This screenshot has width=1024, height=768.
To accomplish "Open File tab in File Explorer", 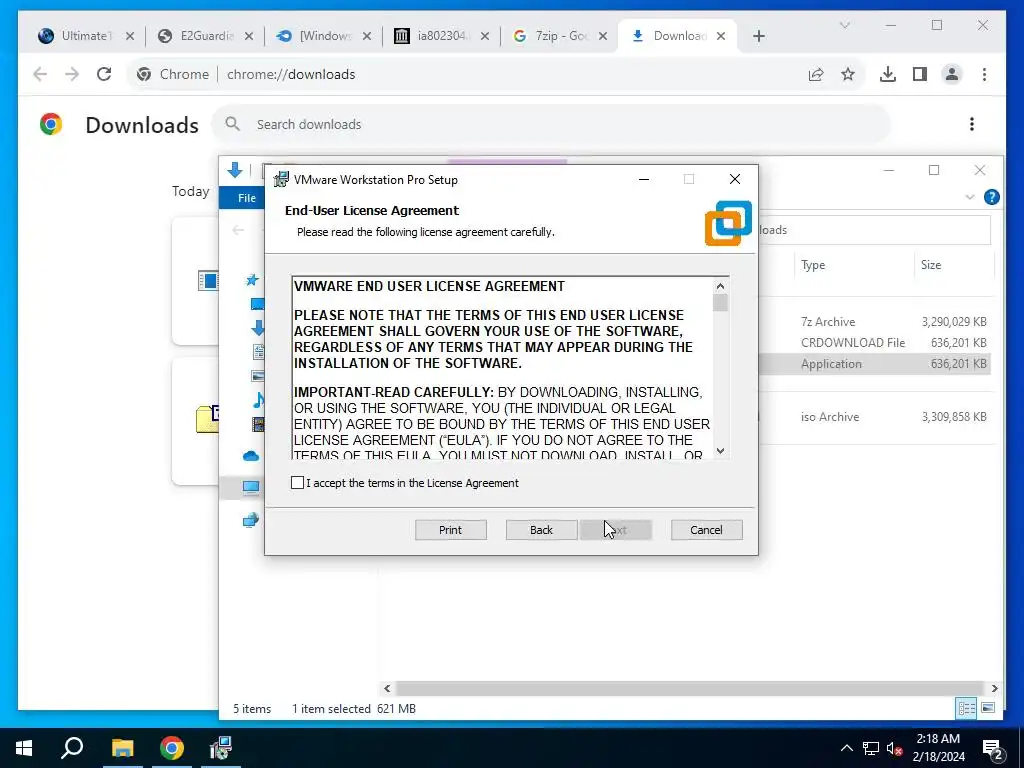I will [x=247, y=198].
